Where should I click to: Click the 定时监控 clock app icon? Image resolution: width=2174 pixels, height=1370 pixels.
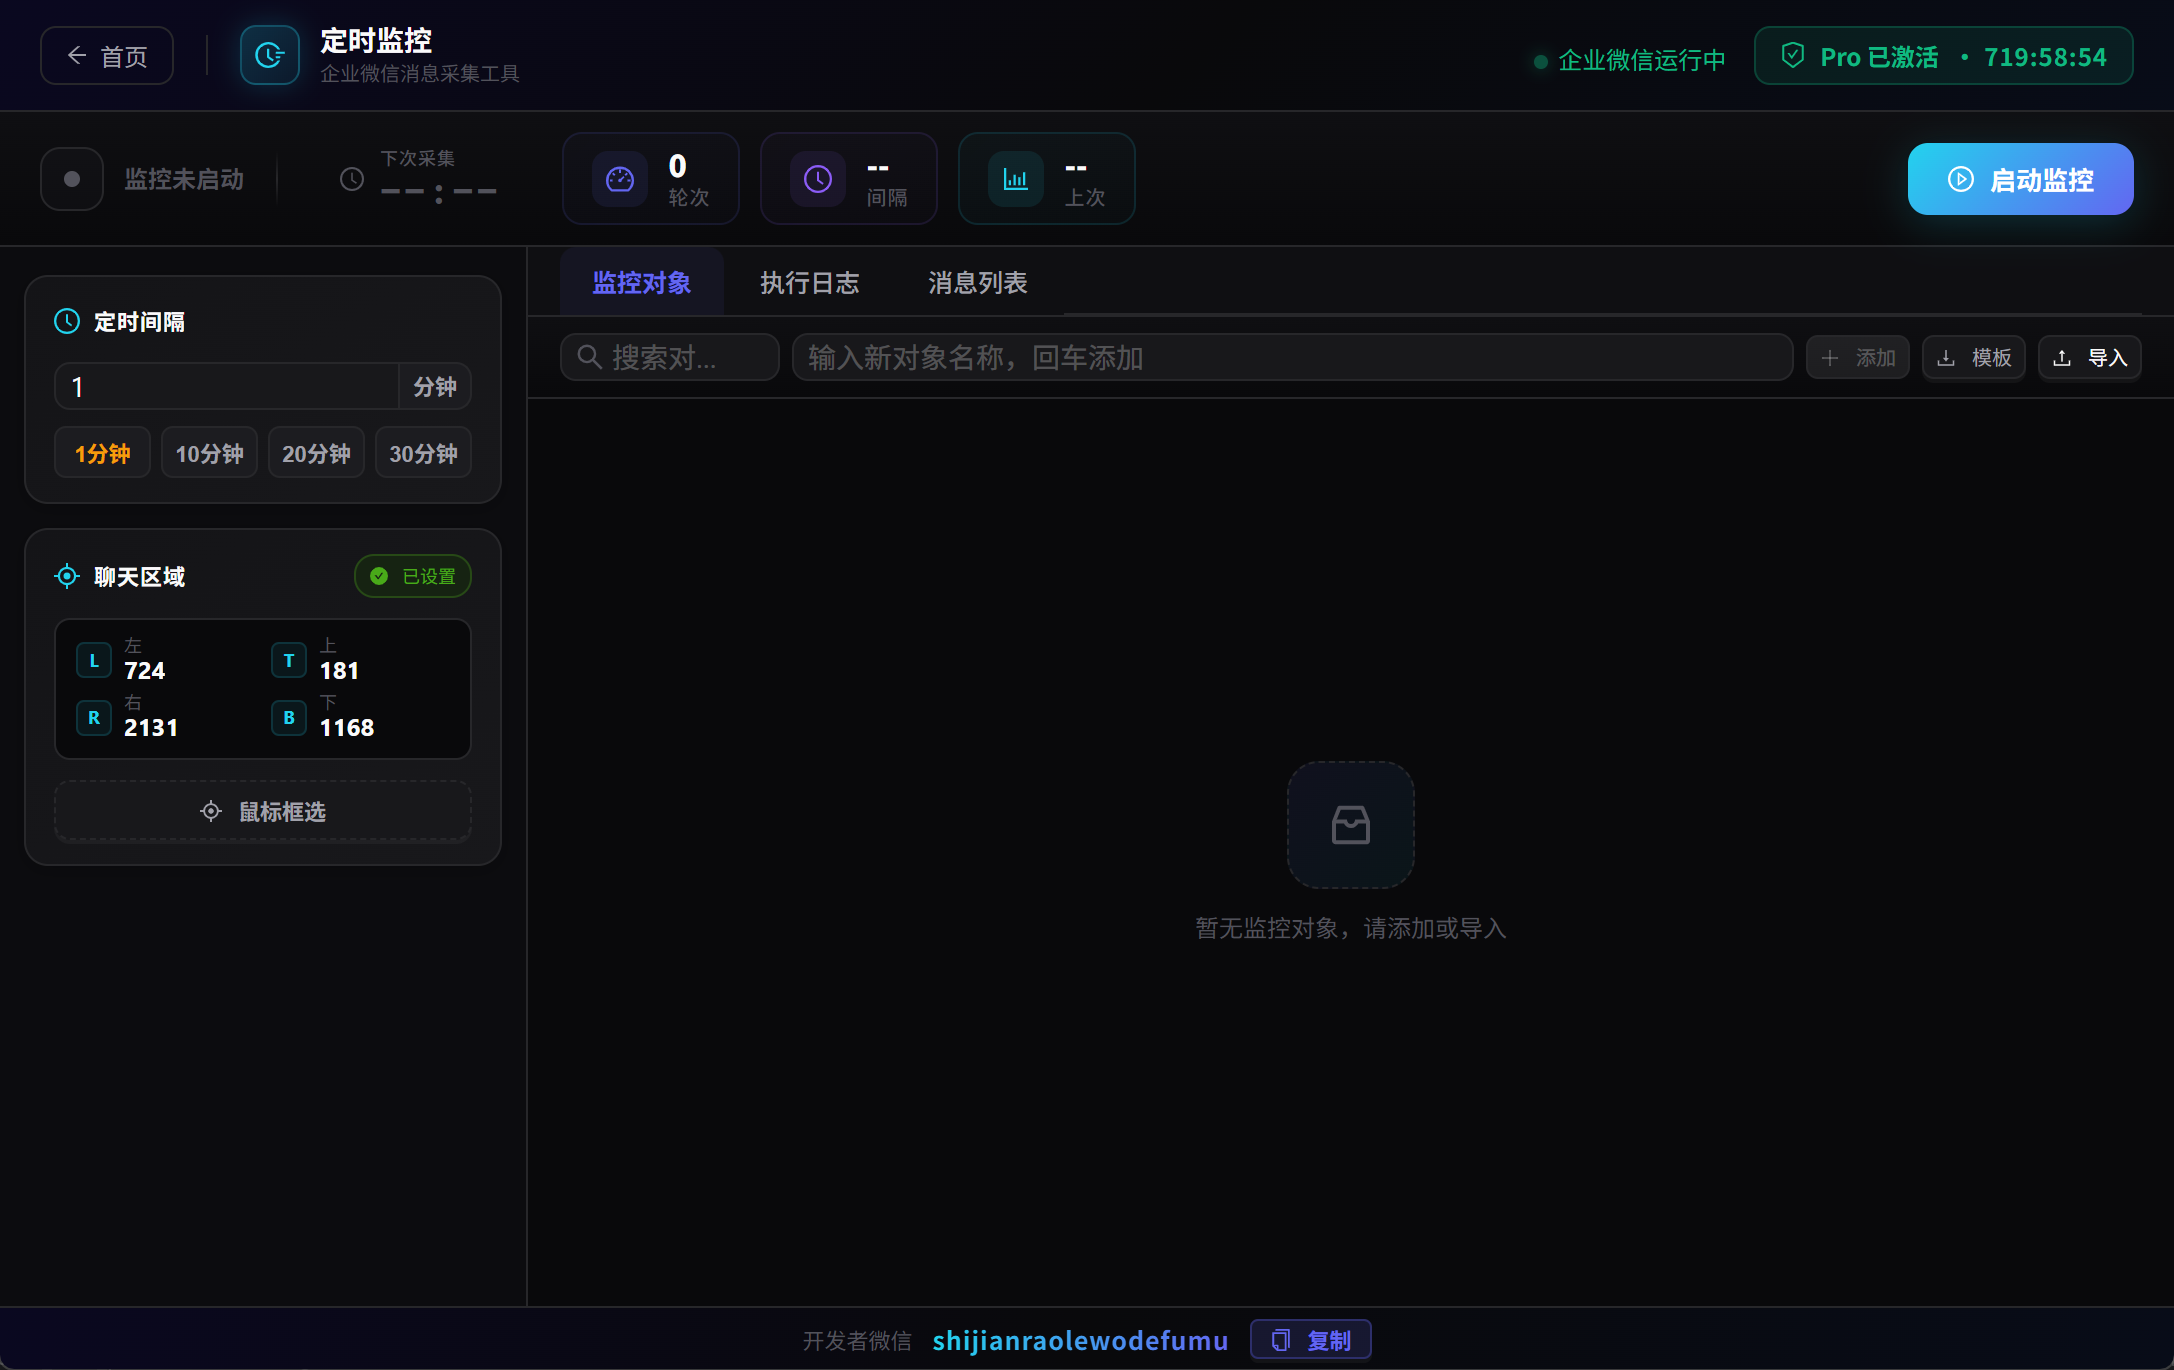(x=269, y=56)
